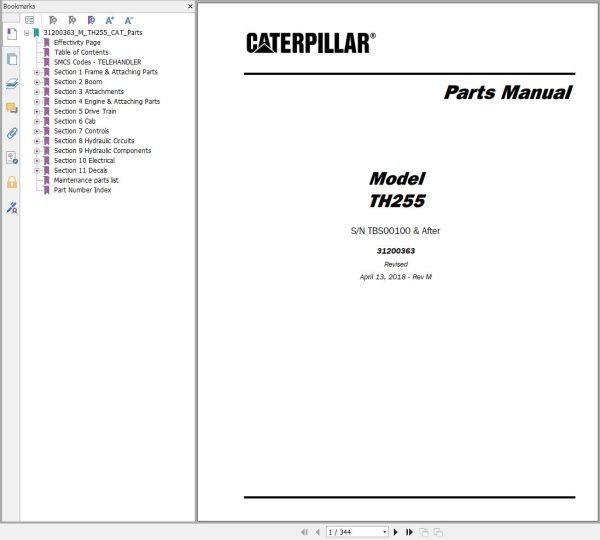Image resolution: width=600 pixels, height=540 pixels.
Task: Select the Section 2 Boom label
Action: tap(78, 82)
